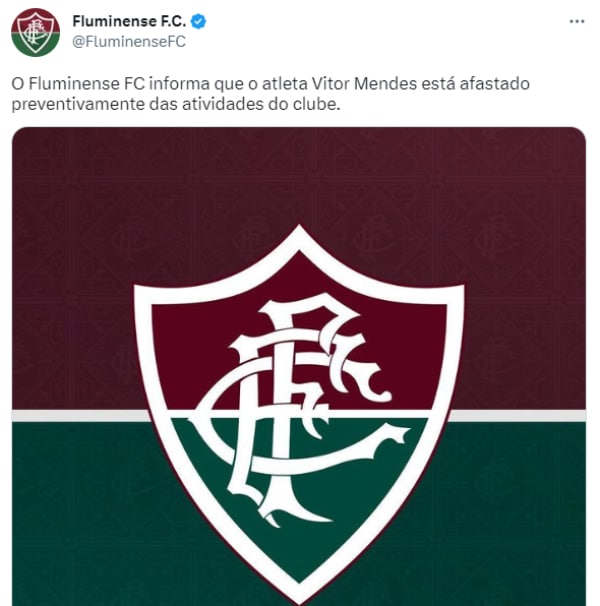Select the tweet text about Vitor Mendes
The width and height of the screenshot is (600, 606).
coord(271,94)
